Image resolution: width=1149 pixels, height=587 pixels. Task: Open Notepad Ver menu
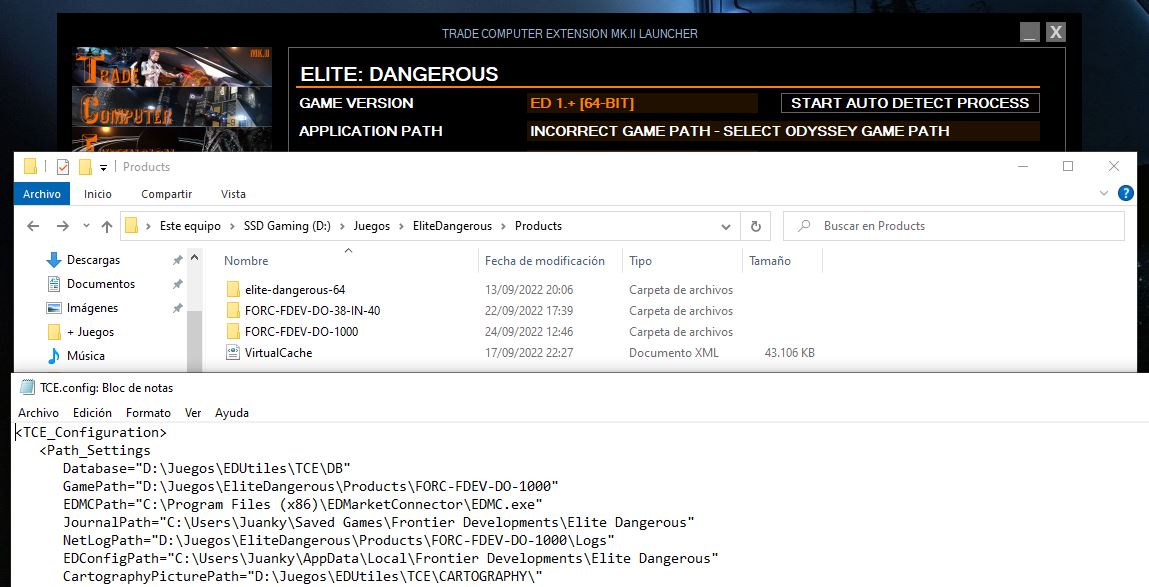pyautogui.click(x=193, y=413)
